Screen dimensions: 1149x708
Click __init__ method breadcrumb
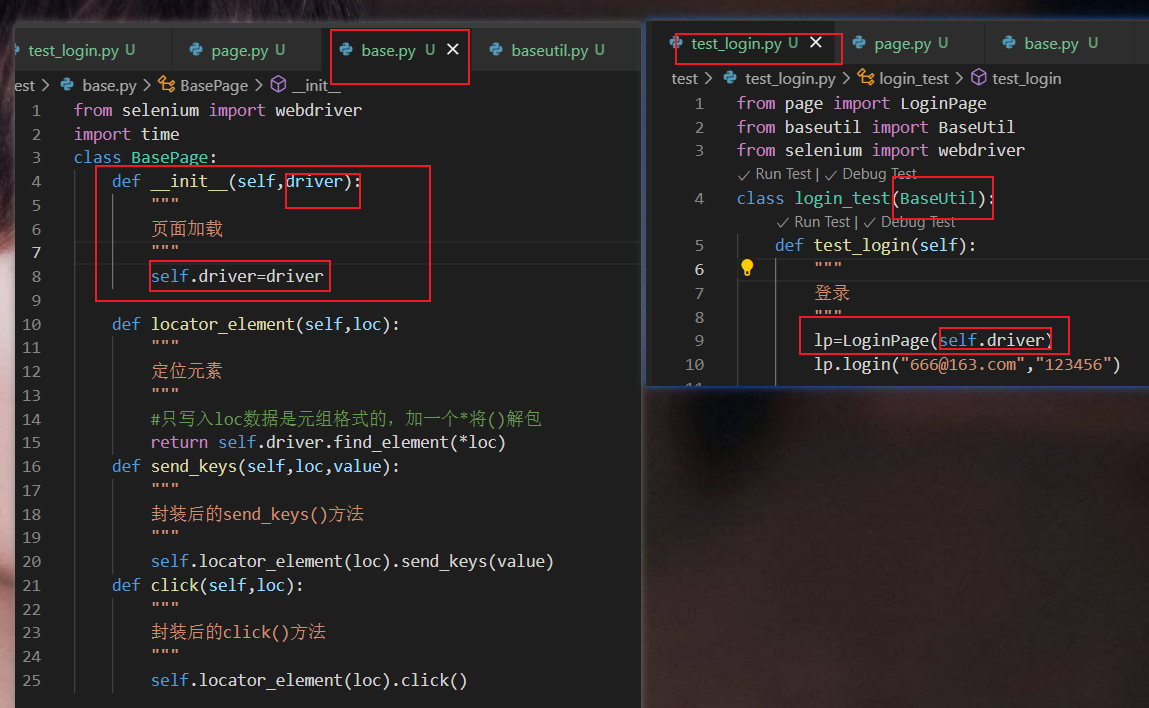tap(317, 86)
